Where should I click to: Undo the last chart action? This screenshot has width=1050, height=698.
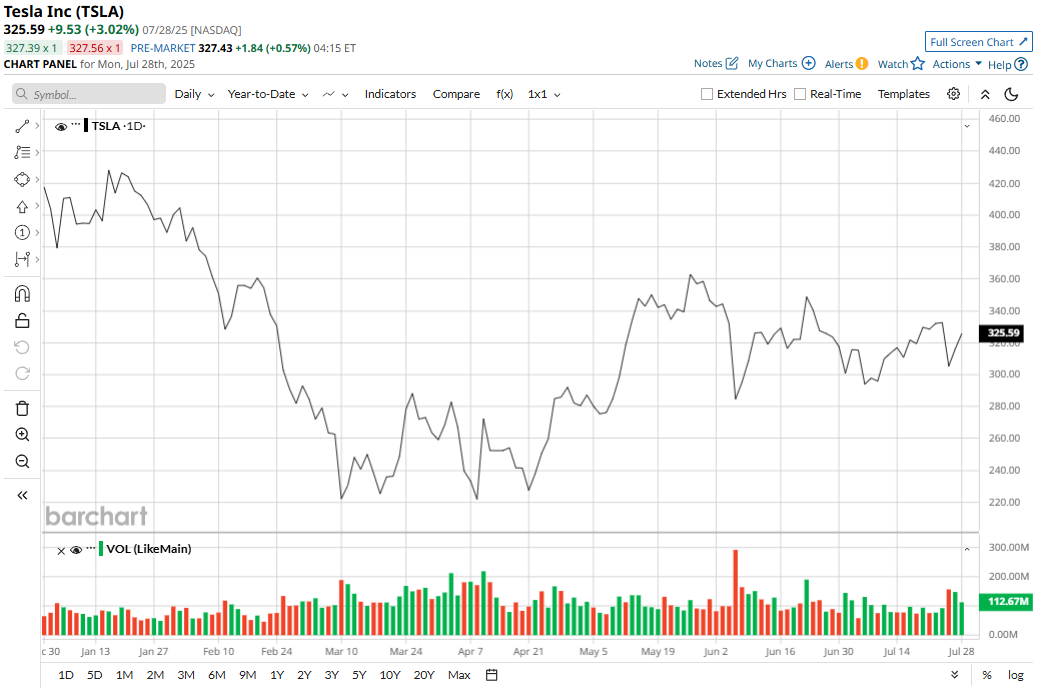click(x=22, y=347)
